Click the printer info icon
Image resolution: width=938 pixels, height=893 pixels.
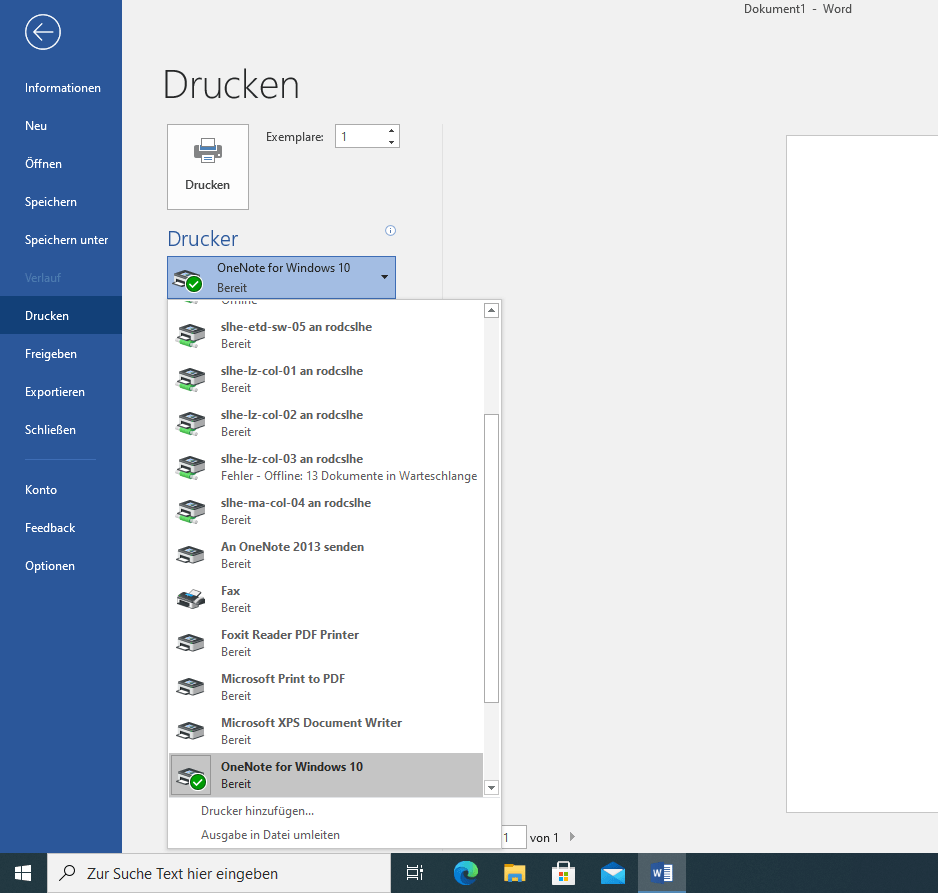pyautogui.click(x=391, y=231)
